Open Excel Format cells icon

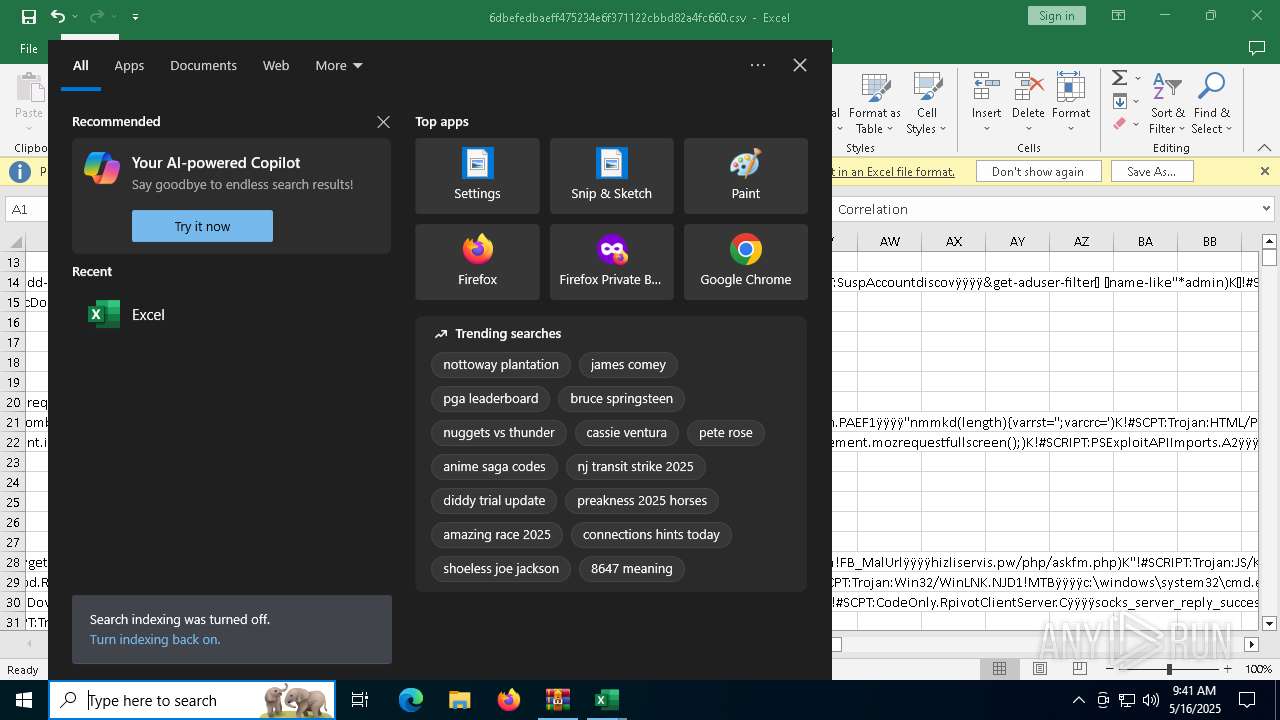[x=1071, y=87]
